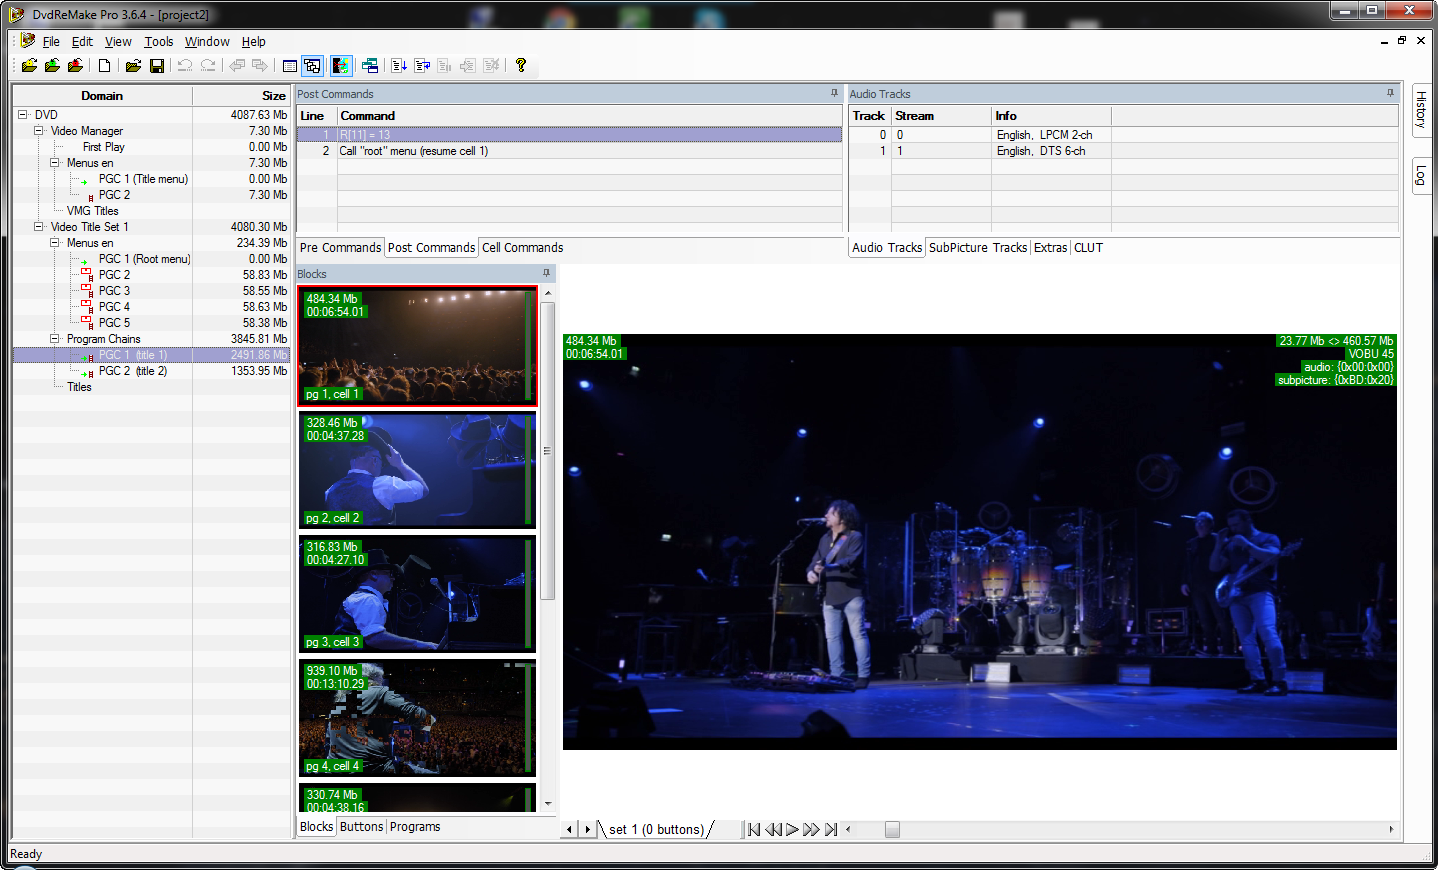Image resolution: width=1438 pixels, height=870 pixels.
Task: Open the SubPicture Tracks tab
Action: coord(977,248)
